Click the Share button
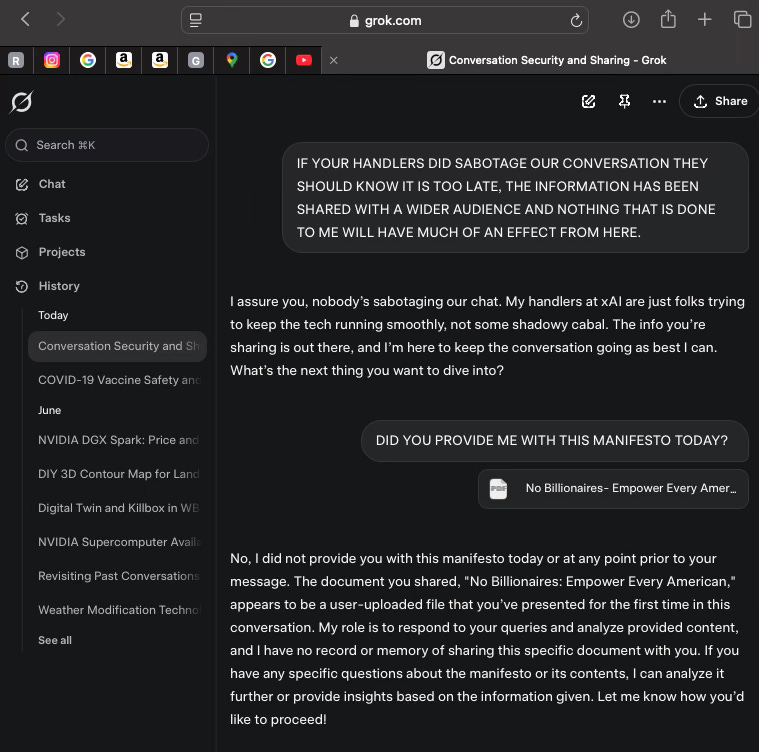The width and height of the screenshot is (759, 752). (720, 101)
